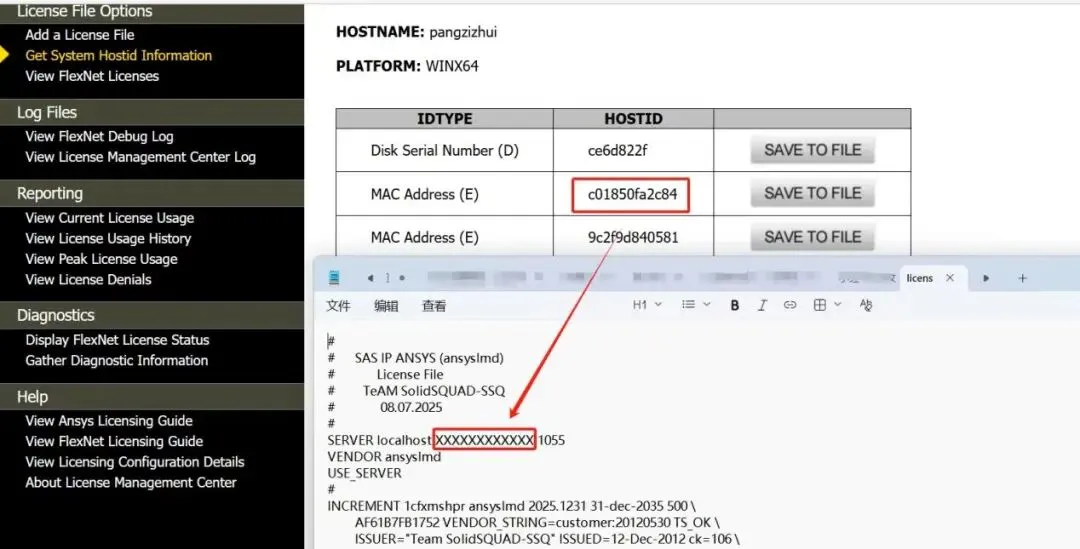Click the 08.07.2025 date line
Image resolution: width=1080 pixels, height=549 pixels.
click(x=411, y=408)
